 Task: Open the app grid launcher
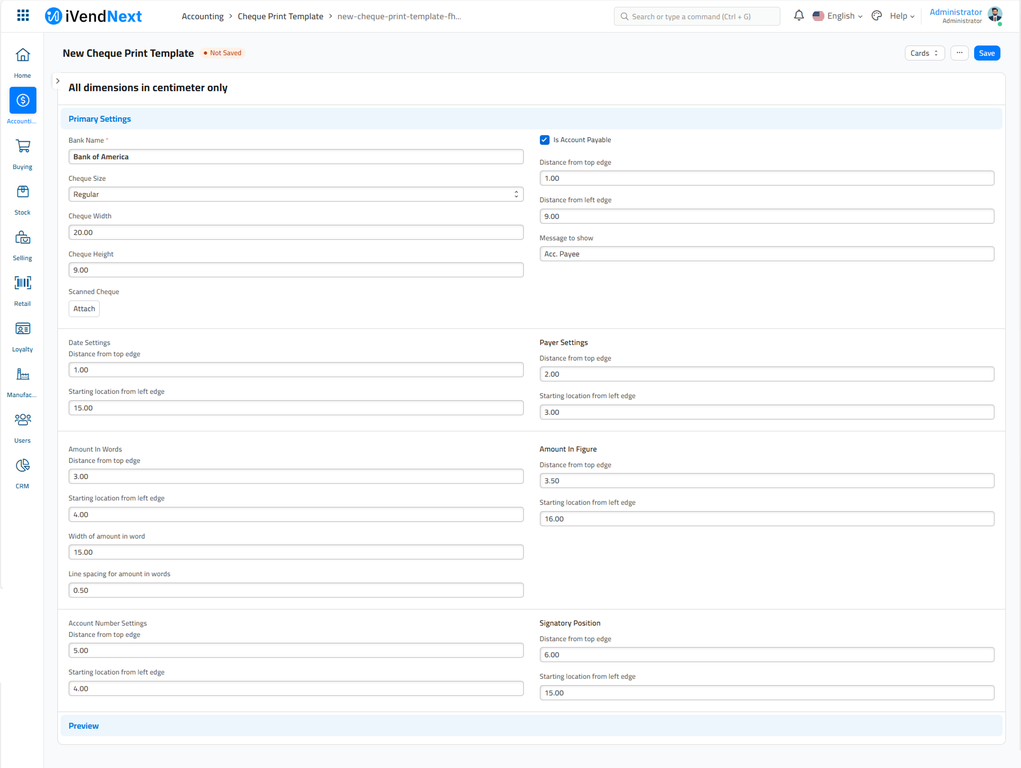tap(23, 16)
